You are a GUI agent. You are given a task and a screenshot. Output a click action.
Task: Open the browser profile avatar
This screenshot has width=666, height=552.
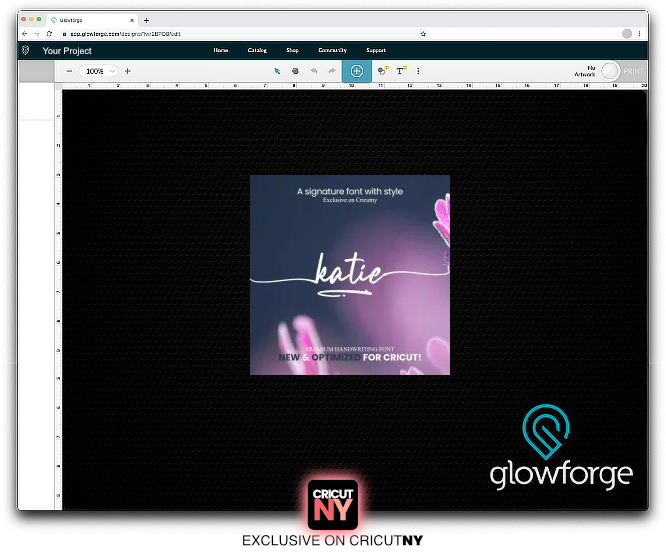(627, 34)
